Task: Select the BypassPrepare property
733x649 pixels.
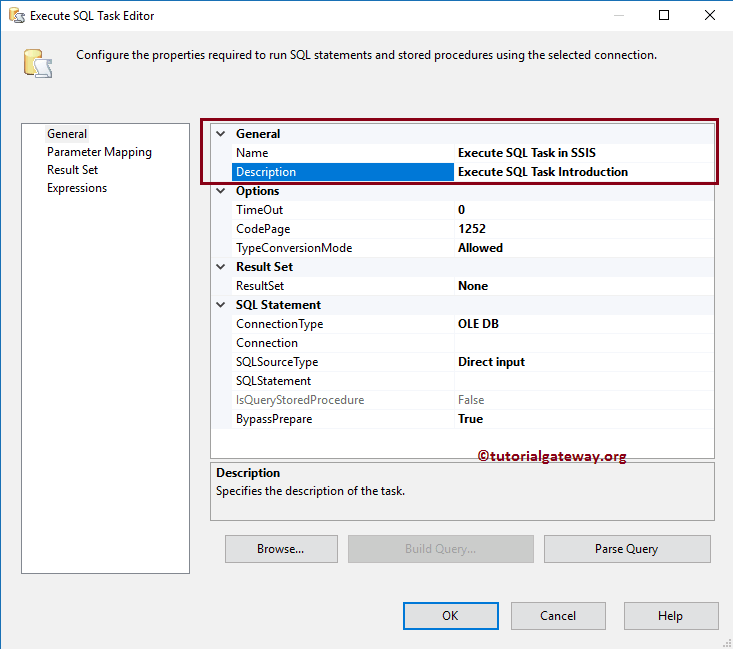Action: tap(343, 419)
